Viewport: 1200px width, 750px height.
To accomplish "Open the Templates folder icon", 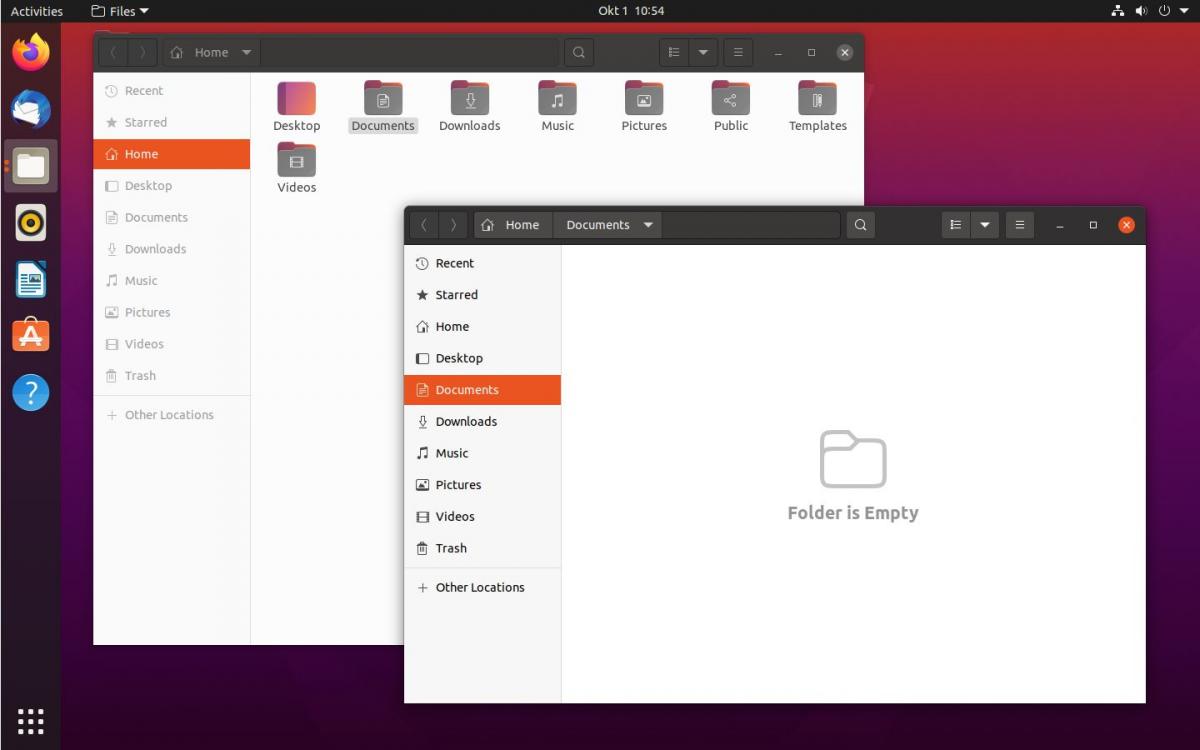I will click(817, 100).
